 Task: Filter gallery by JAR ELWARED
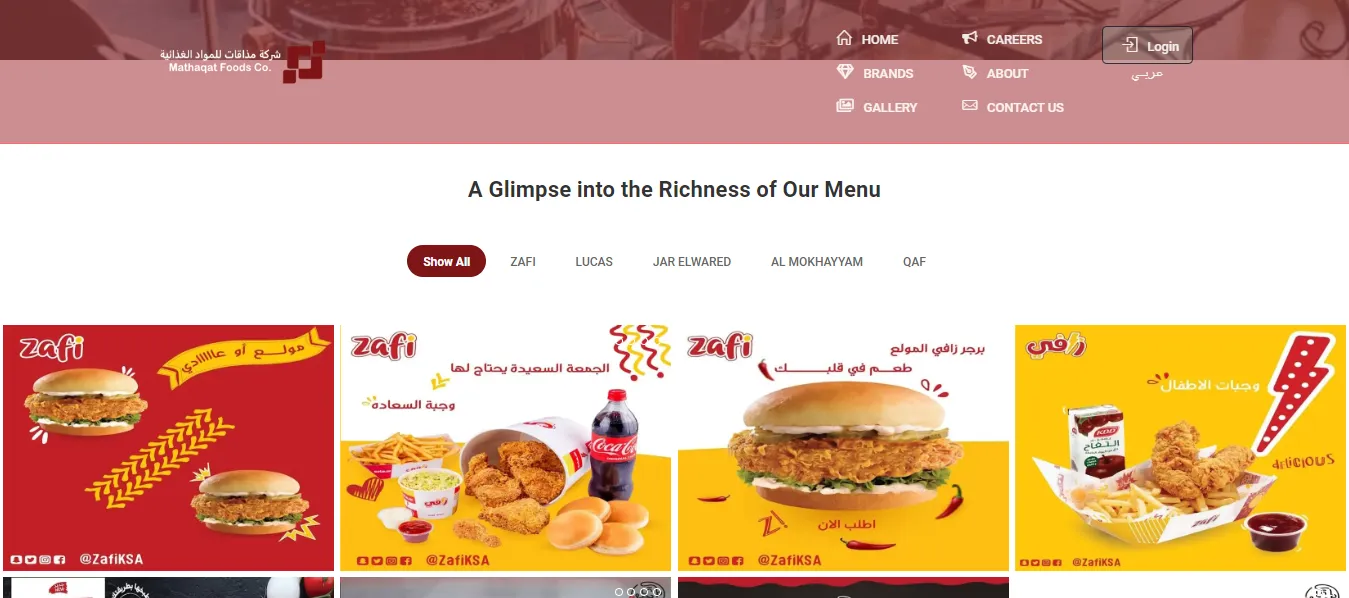tap(692, 262)
